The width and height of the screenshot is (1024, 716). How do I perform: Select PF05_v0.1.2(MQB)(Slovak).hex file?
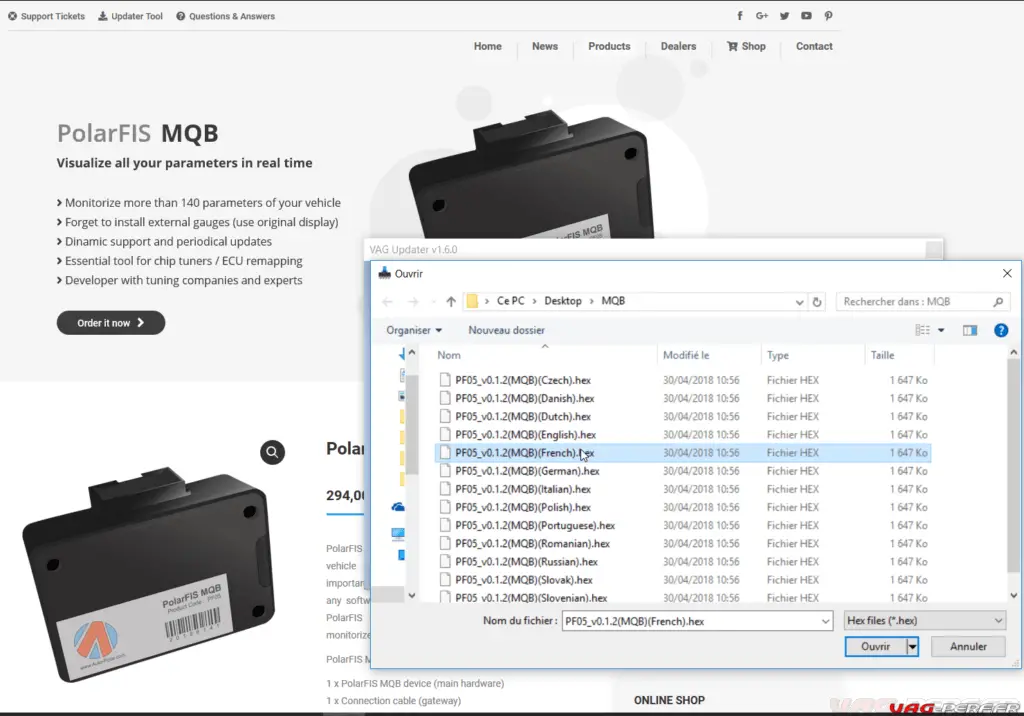tap(683, 580)
